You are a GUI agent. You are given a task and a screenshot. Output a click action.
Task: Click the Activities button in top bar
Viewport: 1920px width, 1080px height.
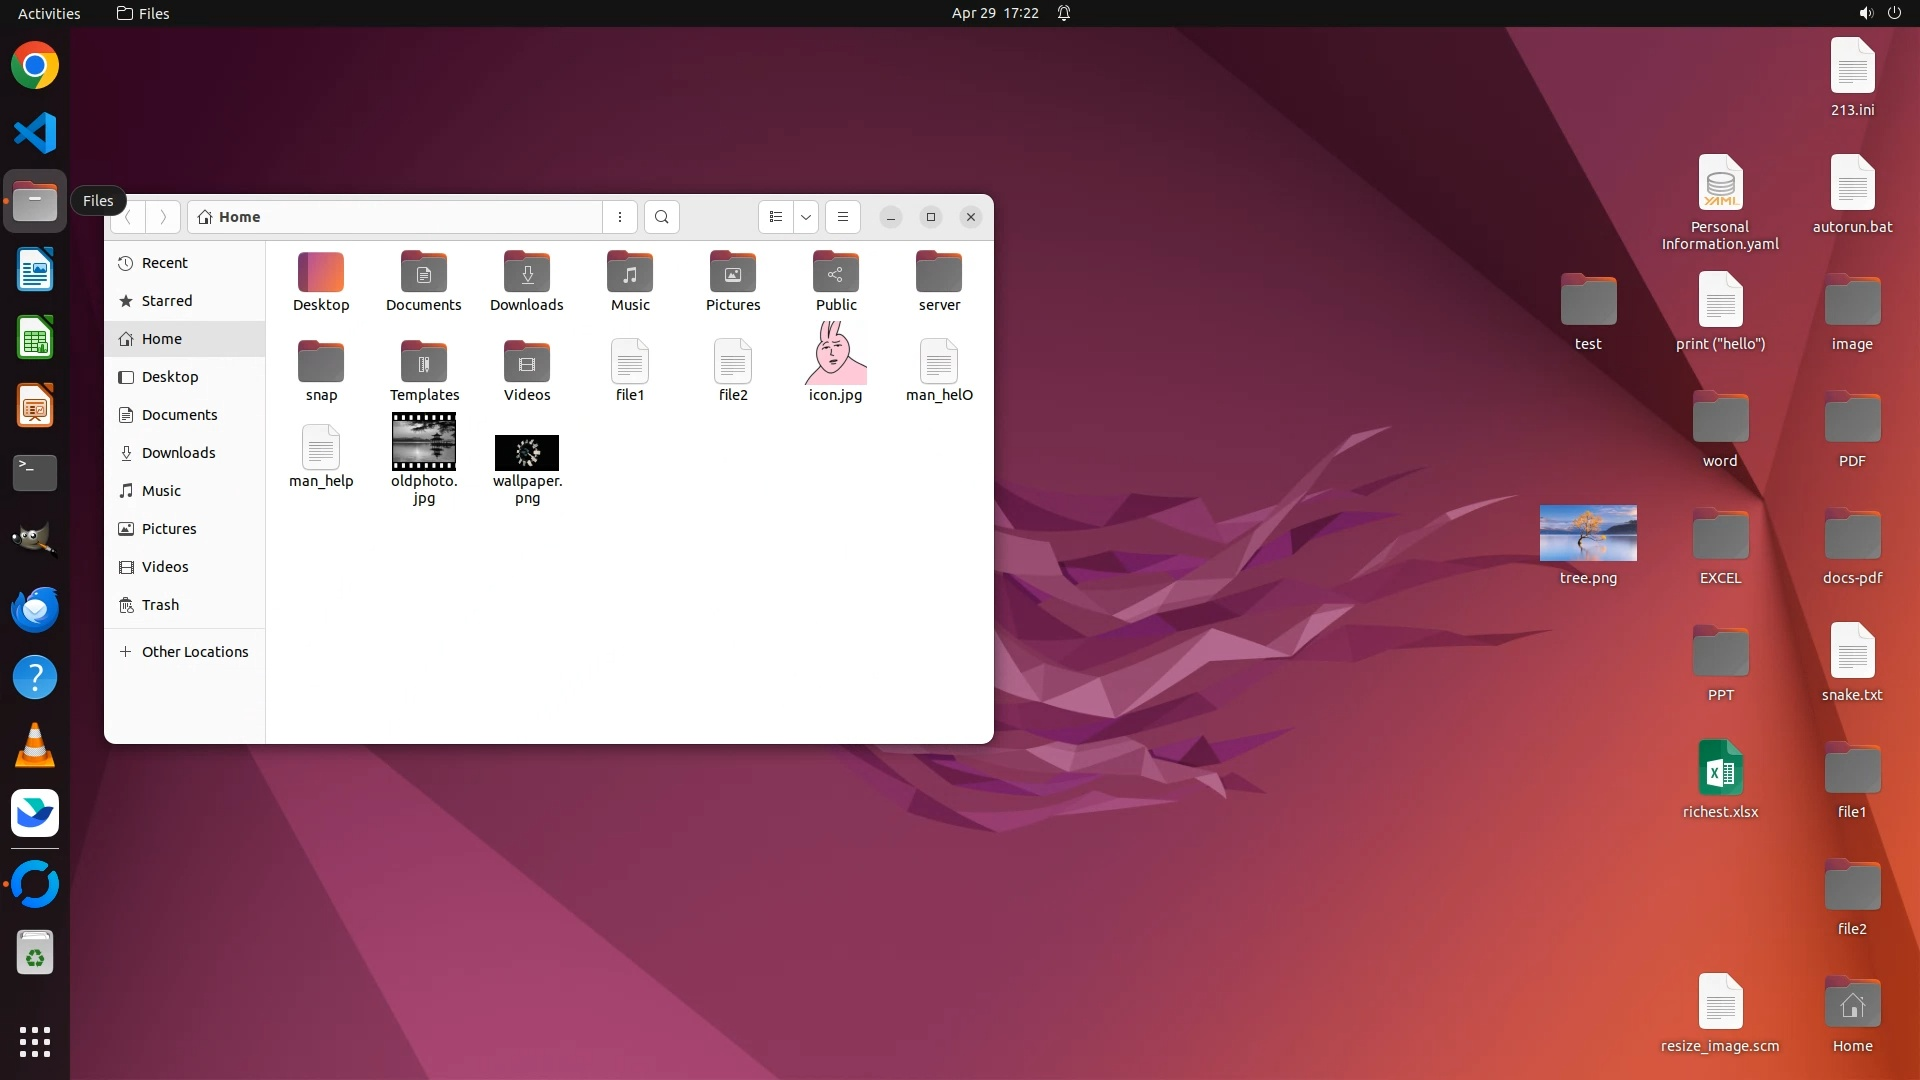pyautogui.click(x=49, y=13)
